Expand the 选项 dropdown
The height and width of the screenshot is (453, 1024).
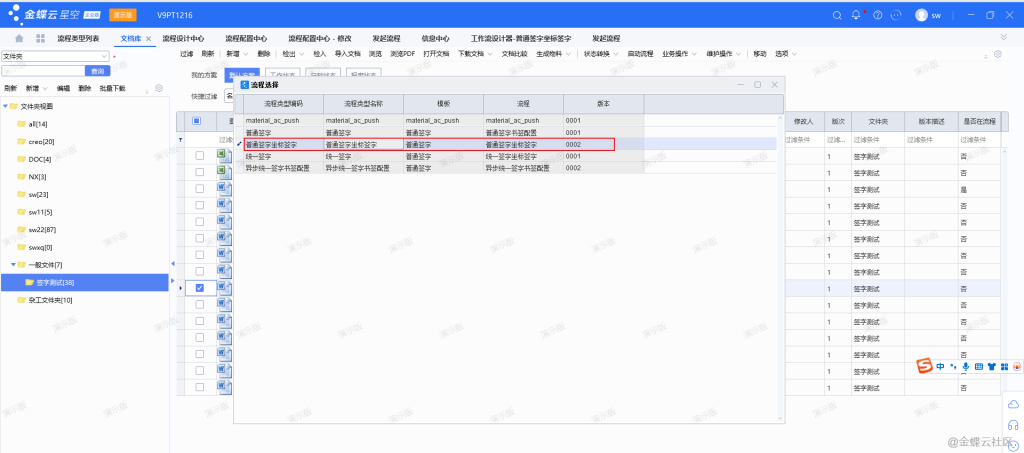(x=795, y=54)
